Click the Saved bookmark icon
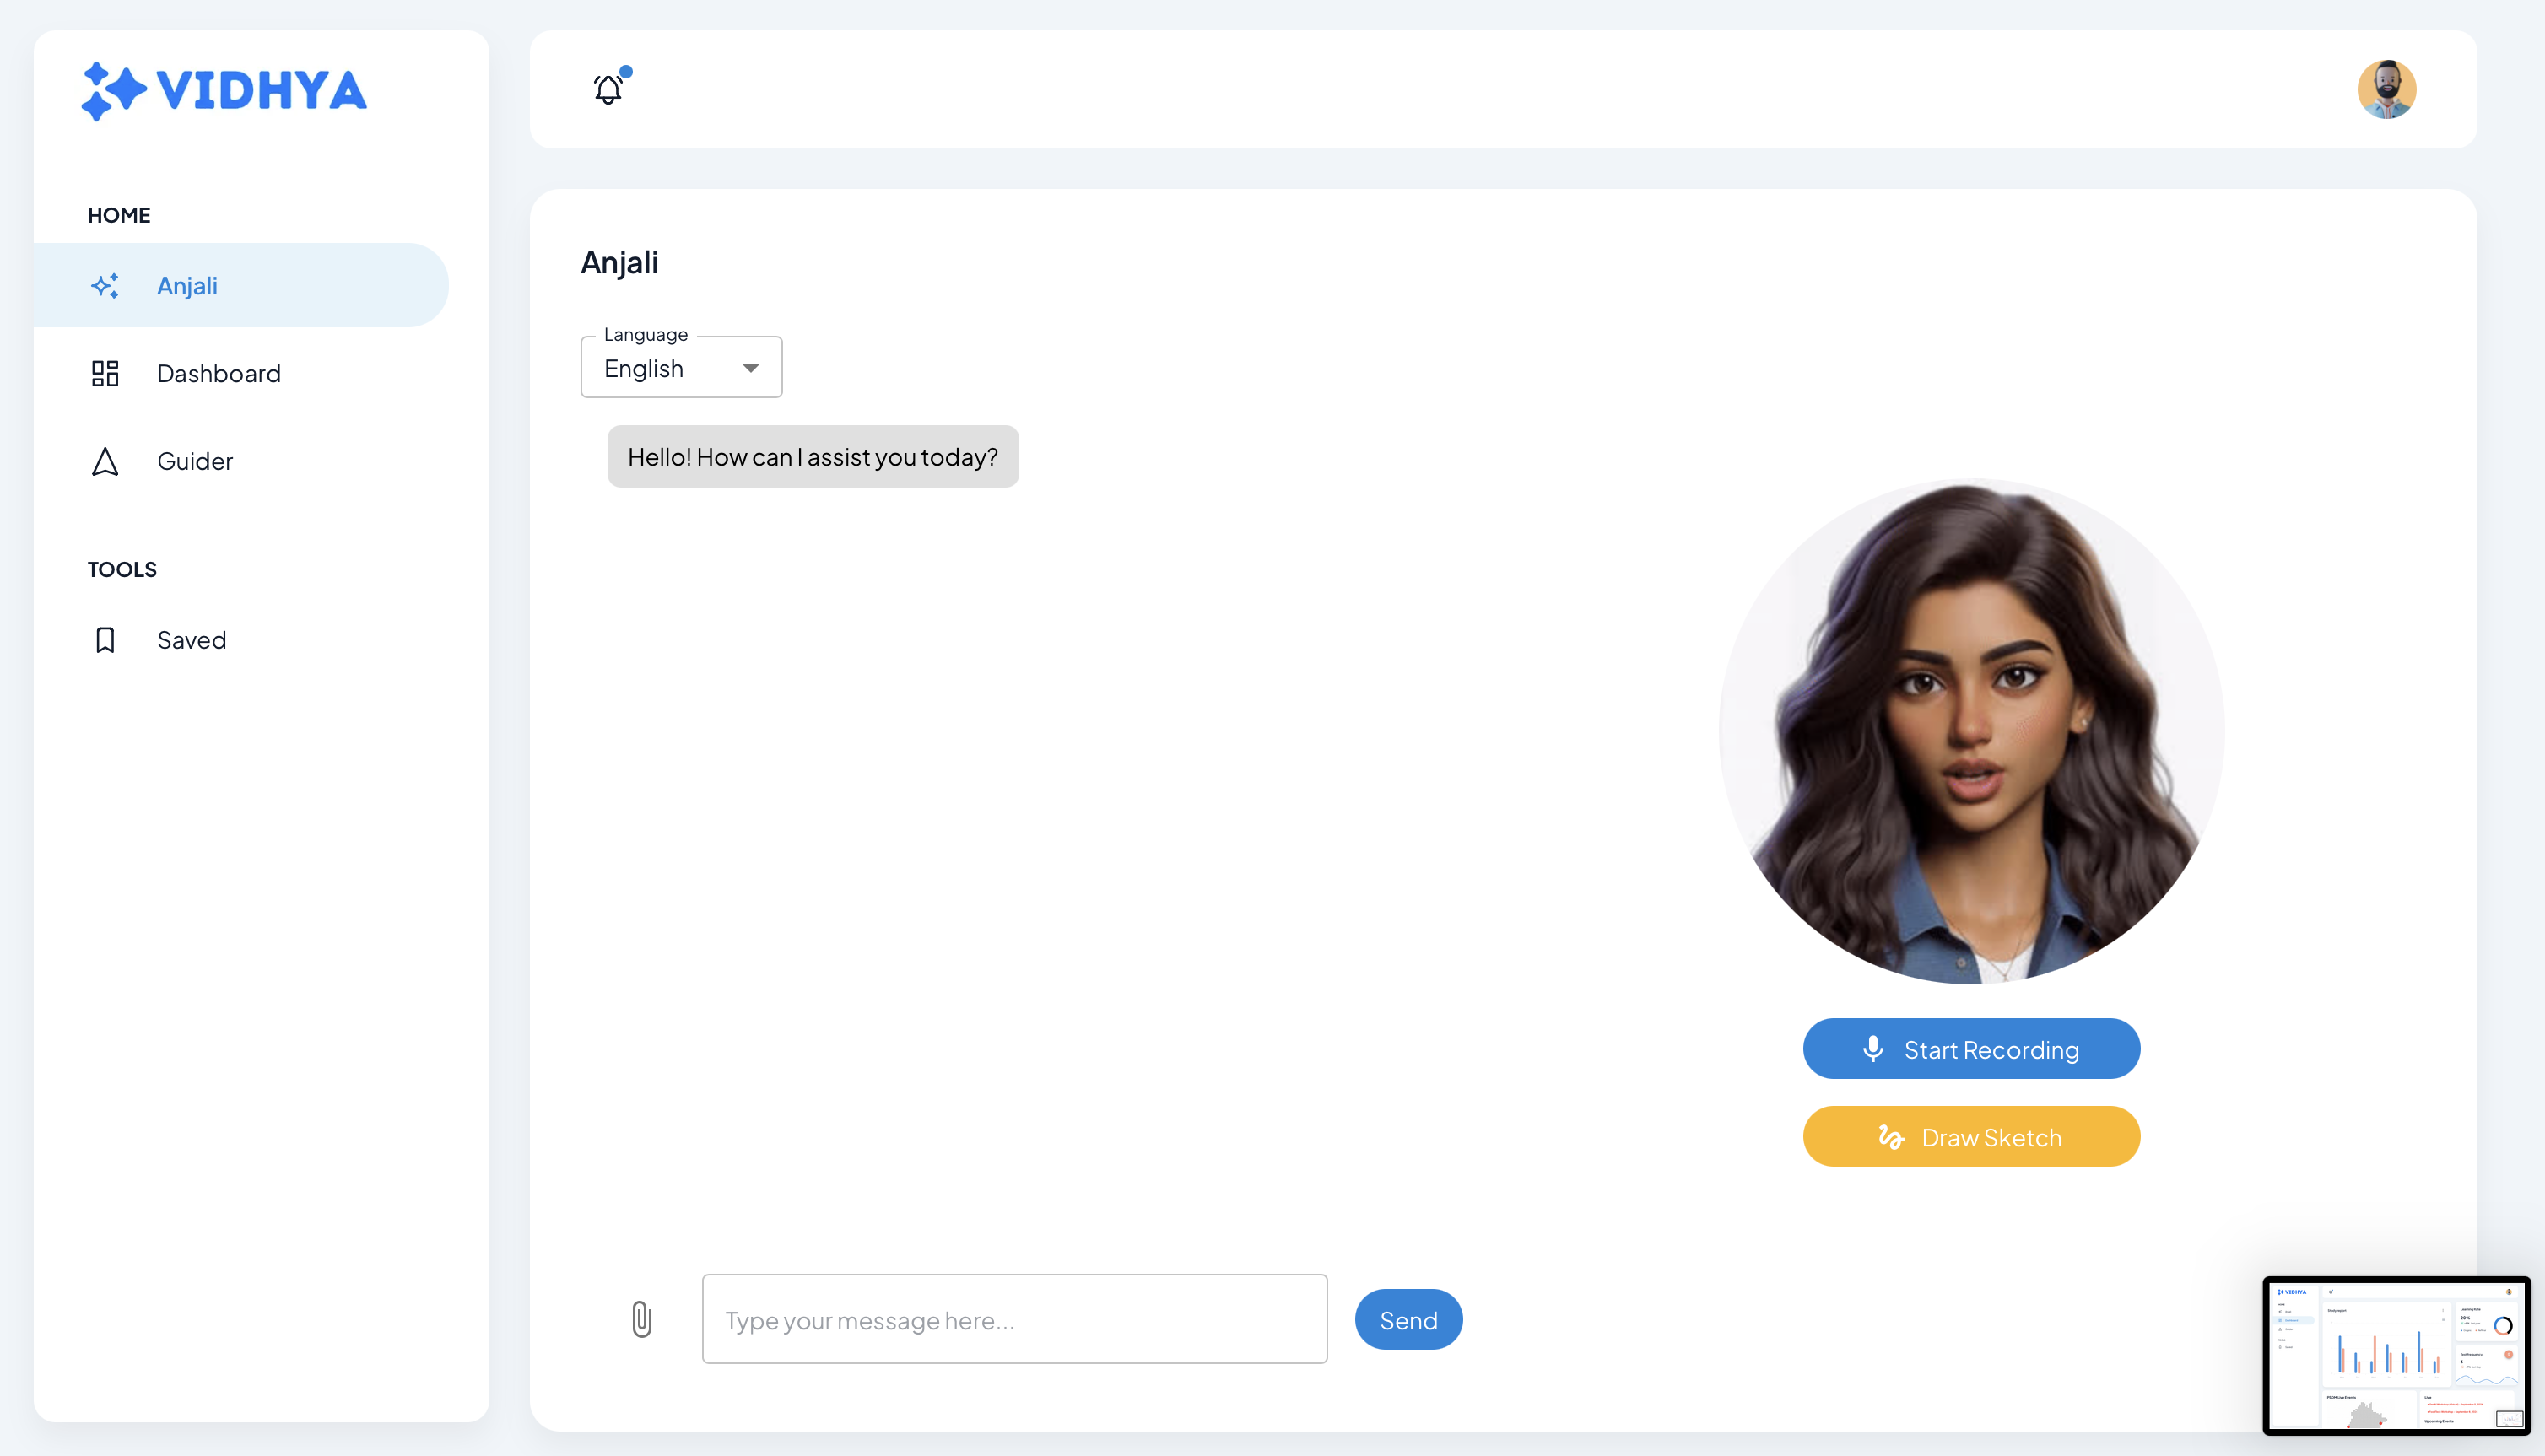Screen dimensions: 2545x1456 pos(105,640)
